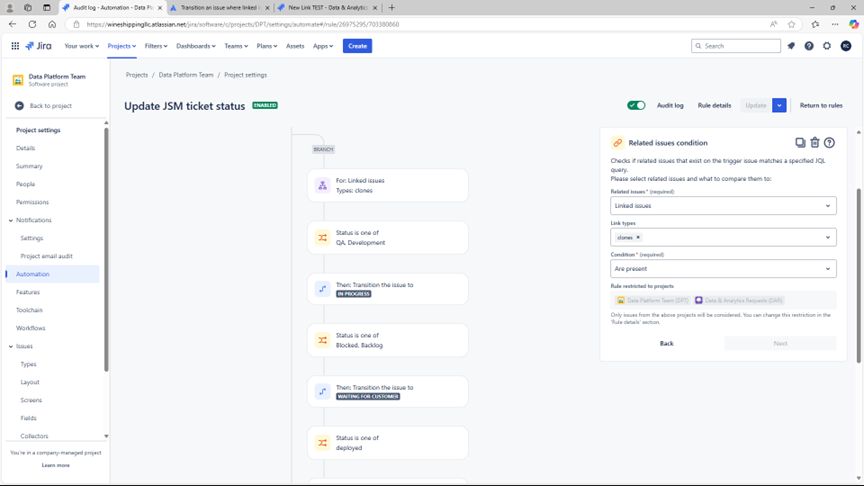Select the transition icon for IN PROGRESS
864x486 pixels.
[x=322, y=289]
